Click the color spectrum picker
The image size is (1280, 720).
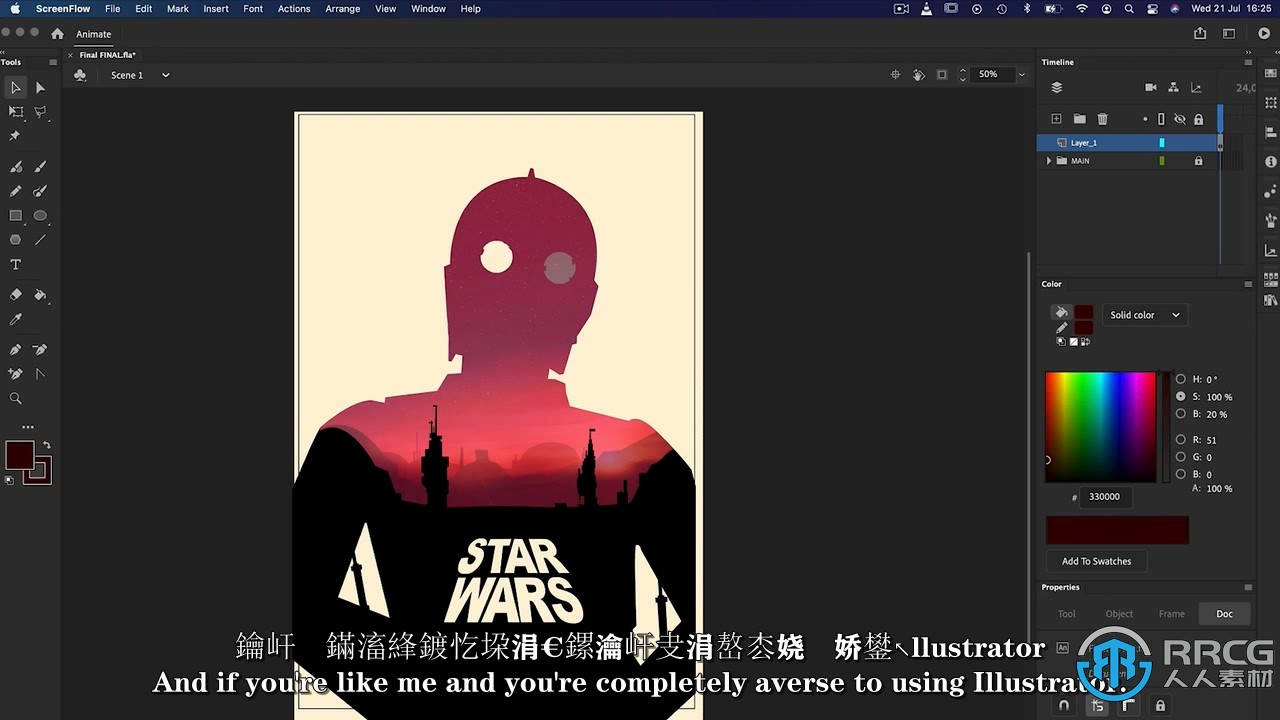[1100, 427]
